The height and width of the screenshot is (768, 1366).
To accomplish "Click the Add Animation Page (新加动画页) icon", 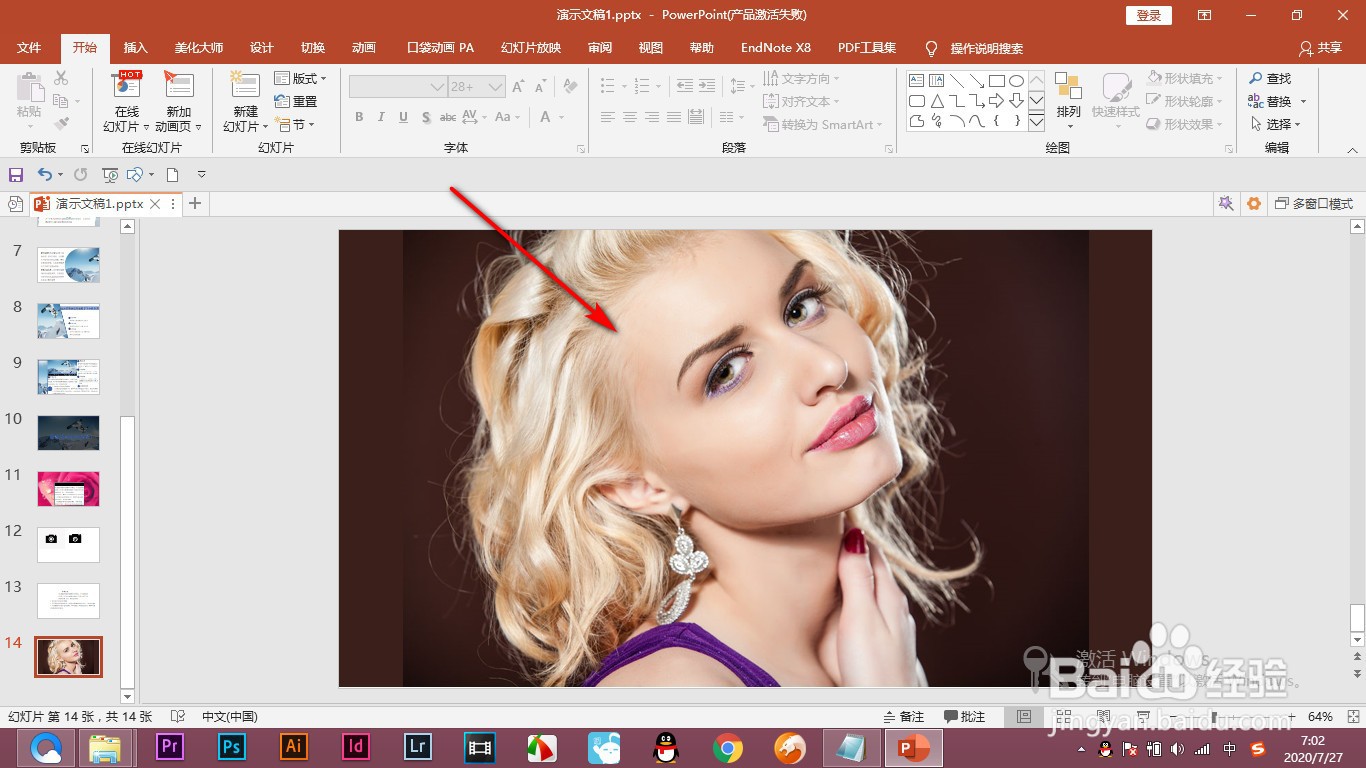I will [x=179, y=86].
